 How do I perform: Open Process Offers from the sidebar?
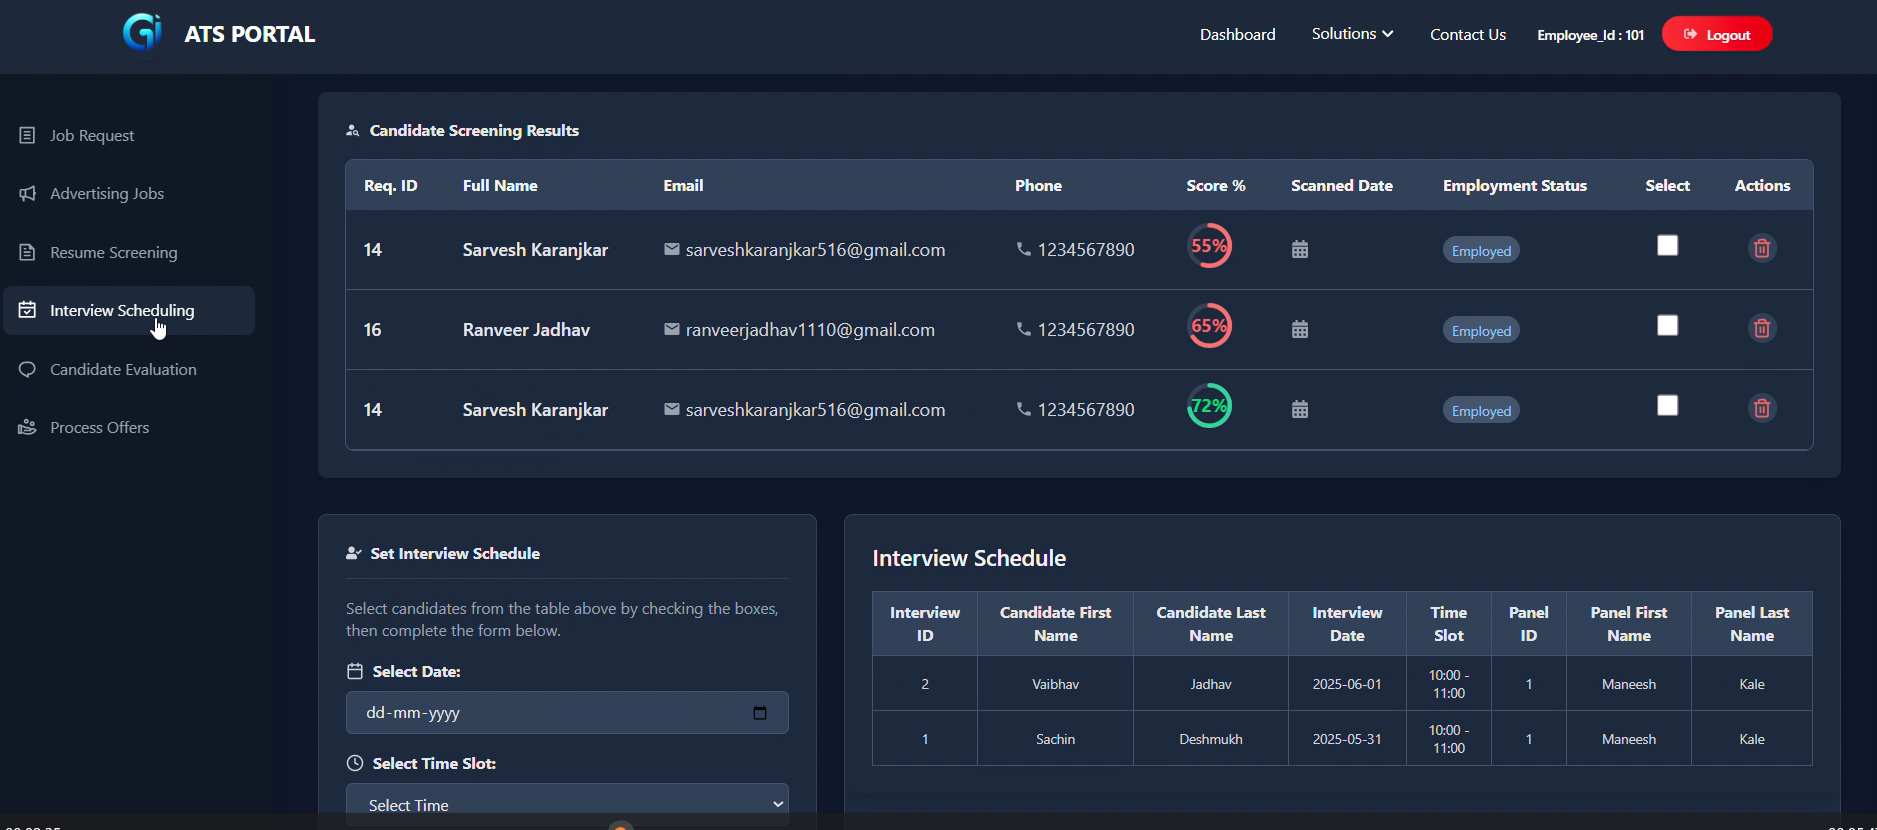pos(99,427)
